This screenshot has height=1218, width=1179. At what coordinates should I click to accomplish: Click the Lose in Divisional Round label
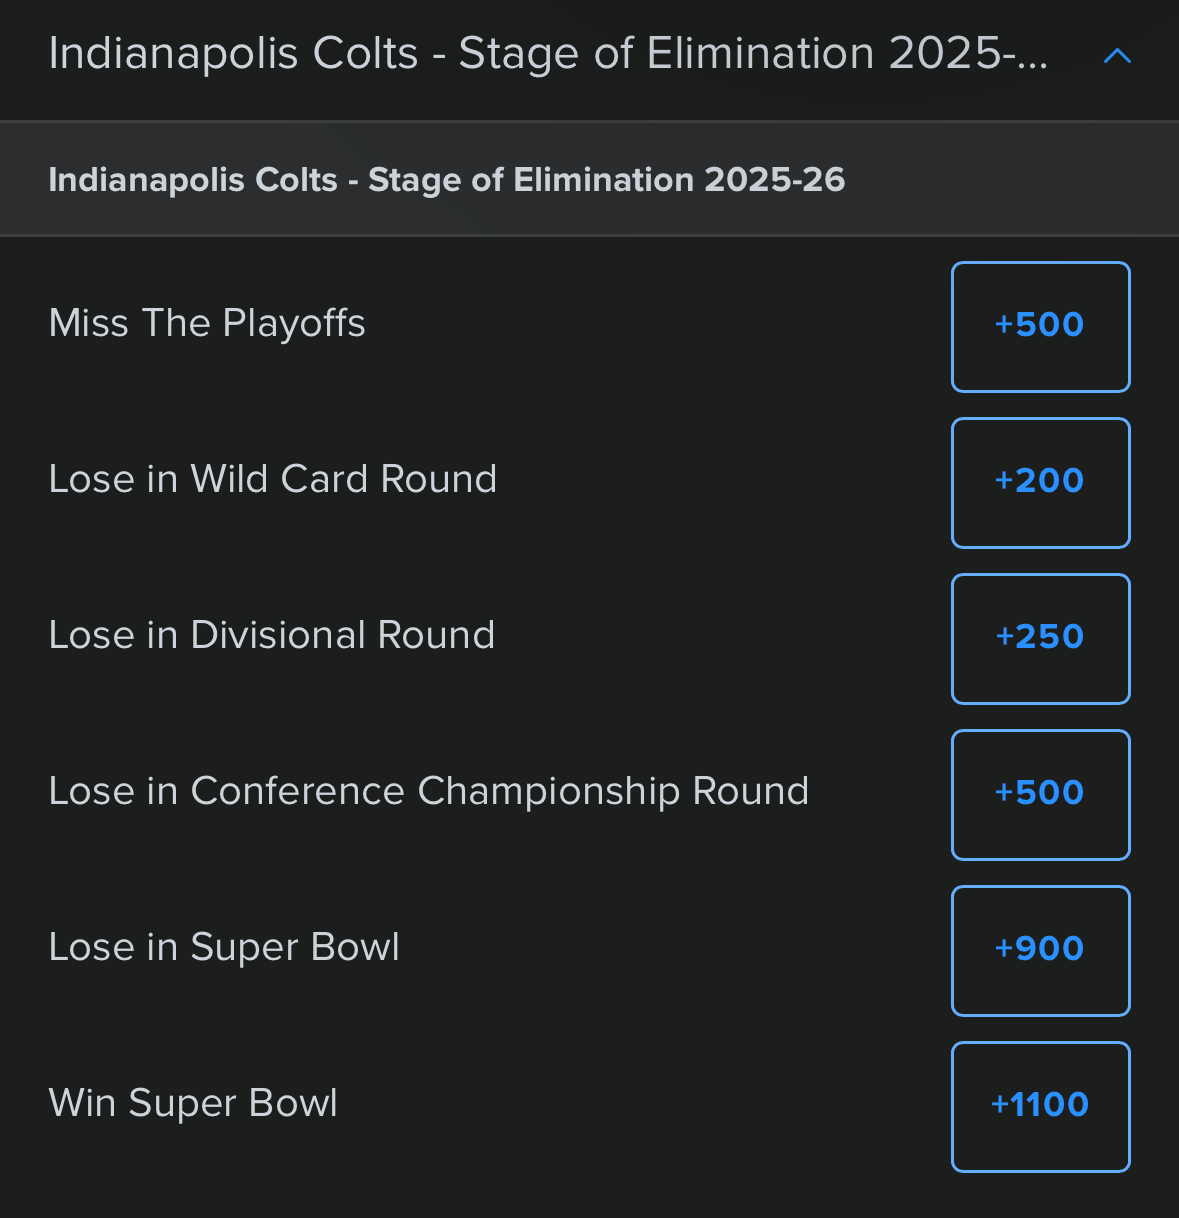pos(271,635)
